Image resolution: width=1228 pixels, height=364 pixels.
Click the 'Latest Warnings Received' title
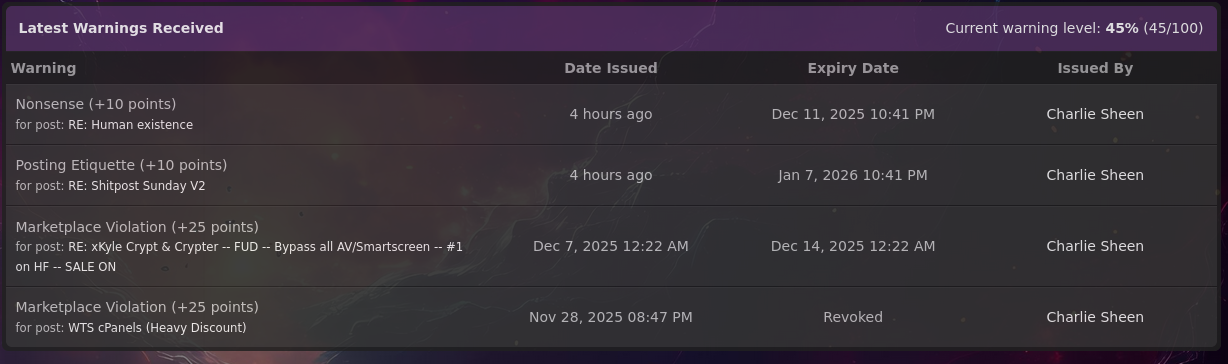pos(121,28)
